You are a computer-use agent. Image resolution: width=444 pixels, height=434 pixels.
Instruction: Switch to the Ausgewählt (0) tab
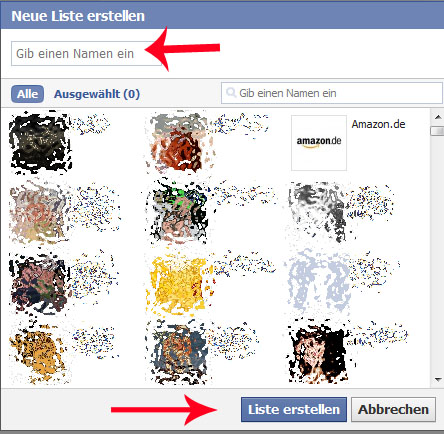click(x=97, y=94)
